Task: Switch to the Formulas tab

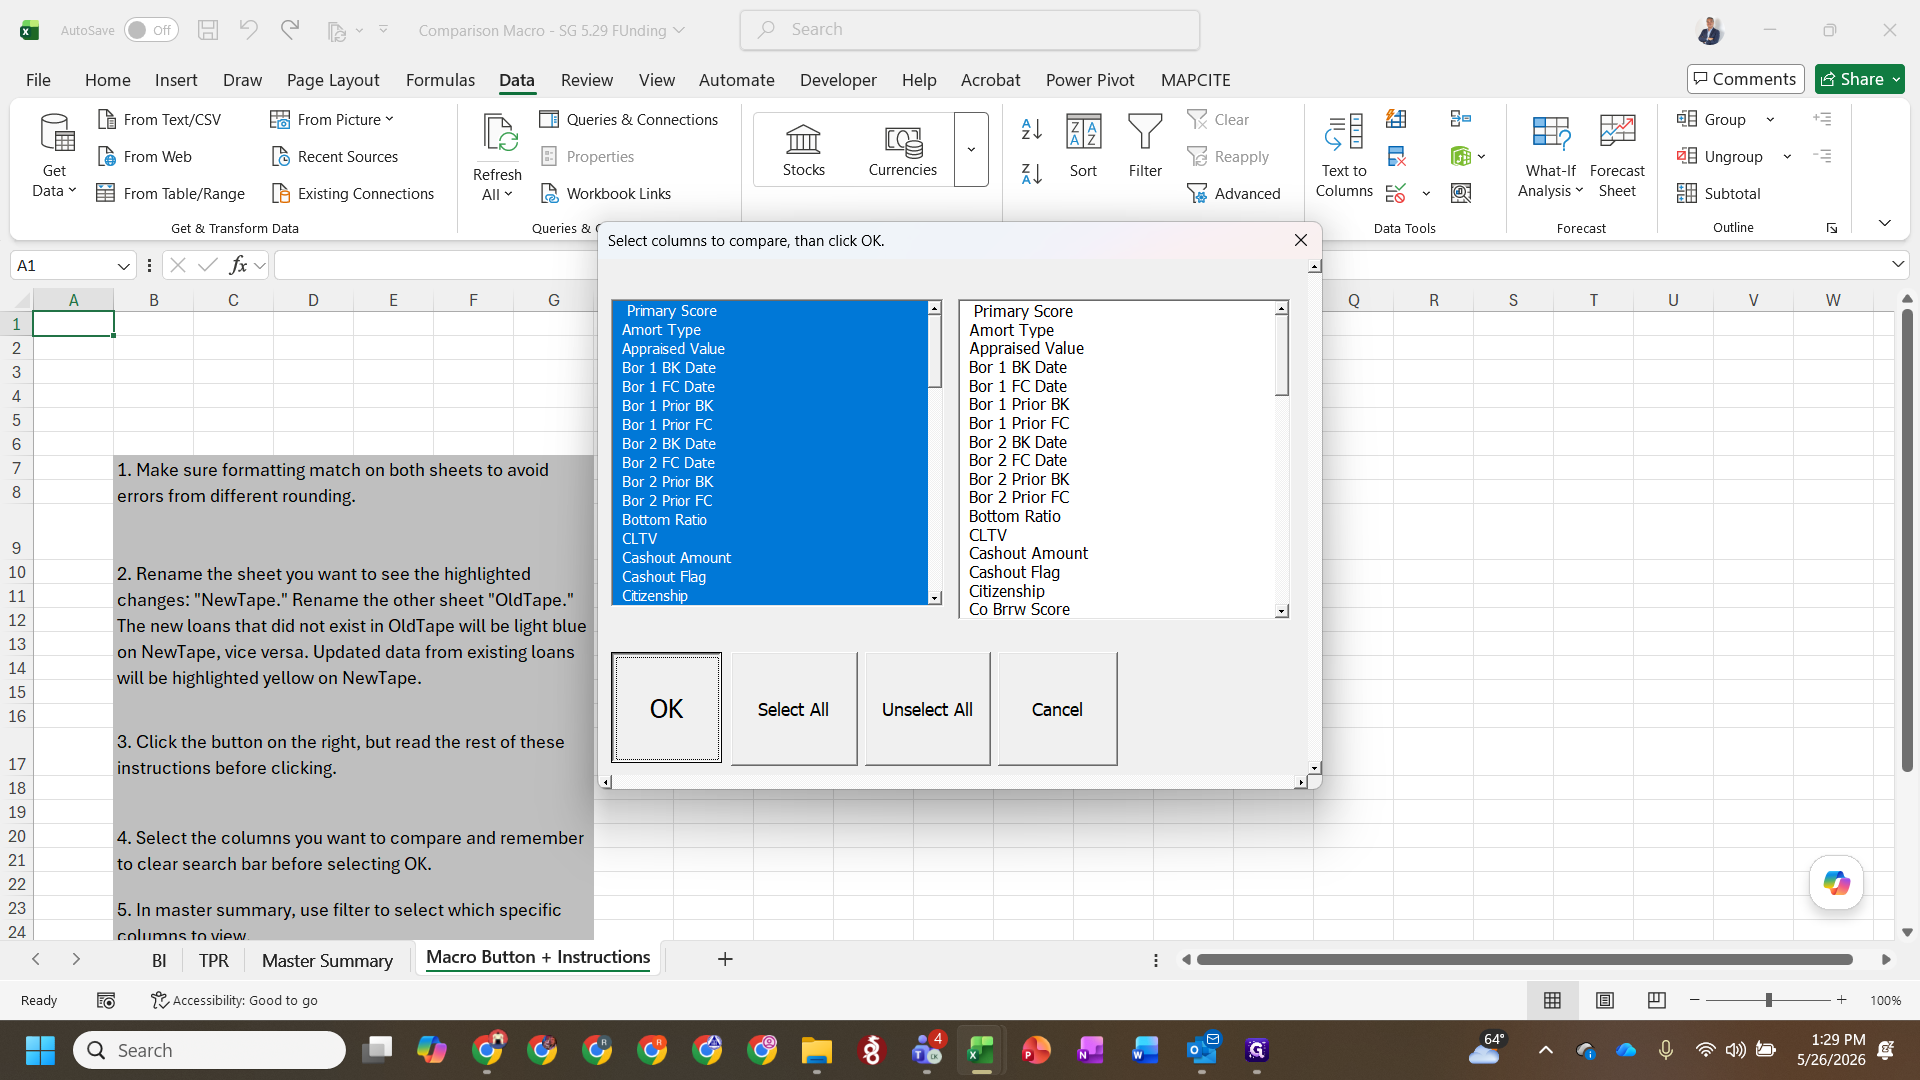Action: [x=440, y=80]
